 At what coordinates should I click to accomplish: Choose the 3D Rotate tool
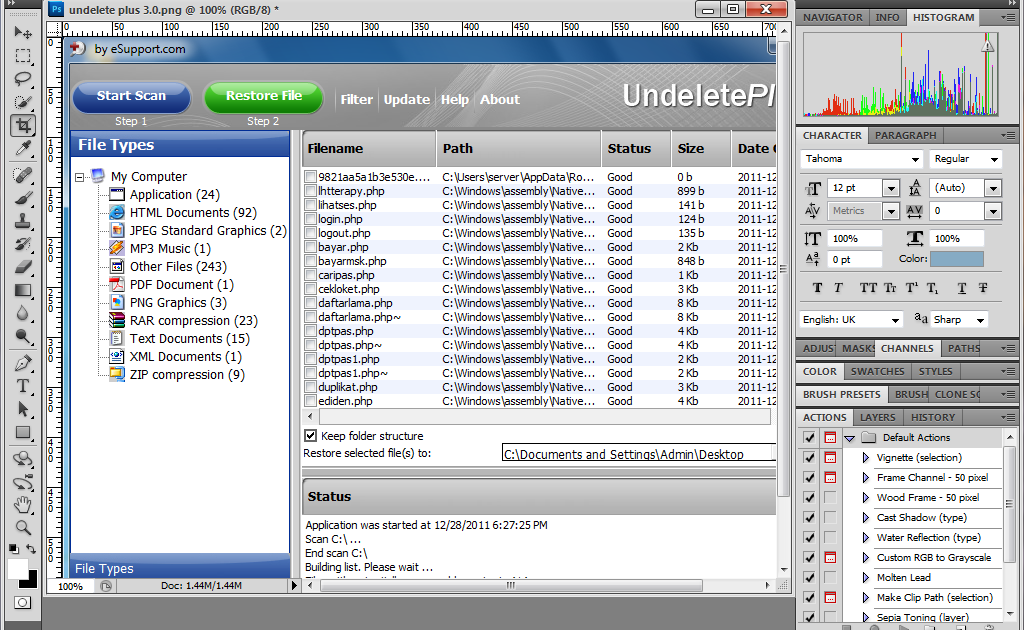[23, 458]
